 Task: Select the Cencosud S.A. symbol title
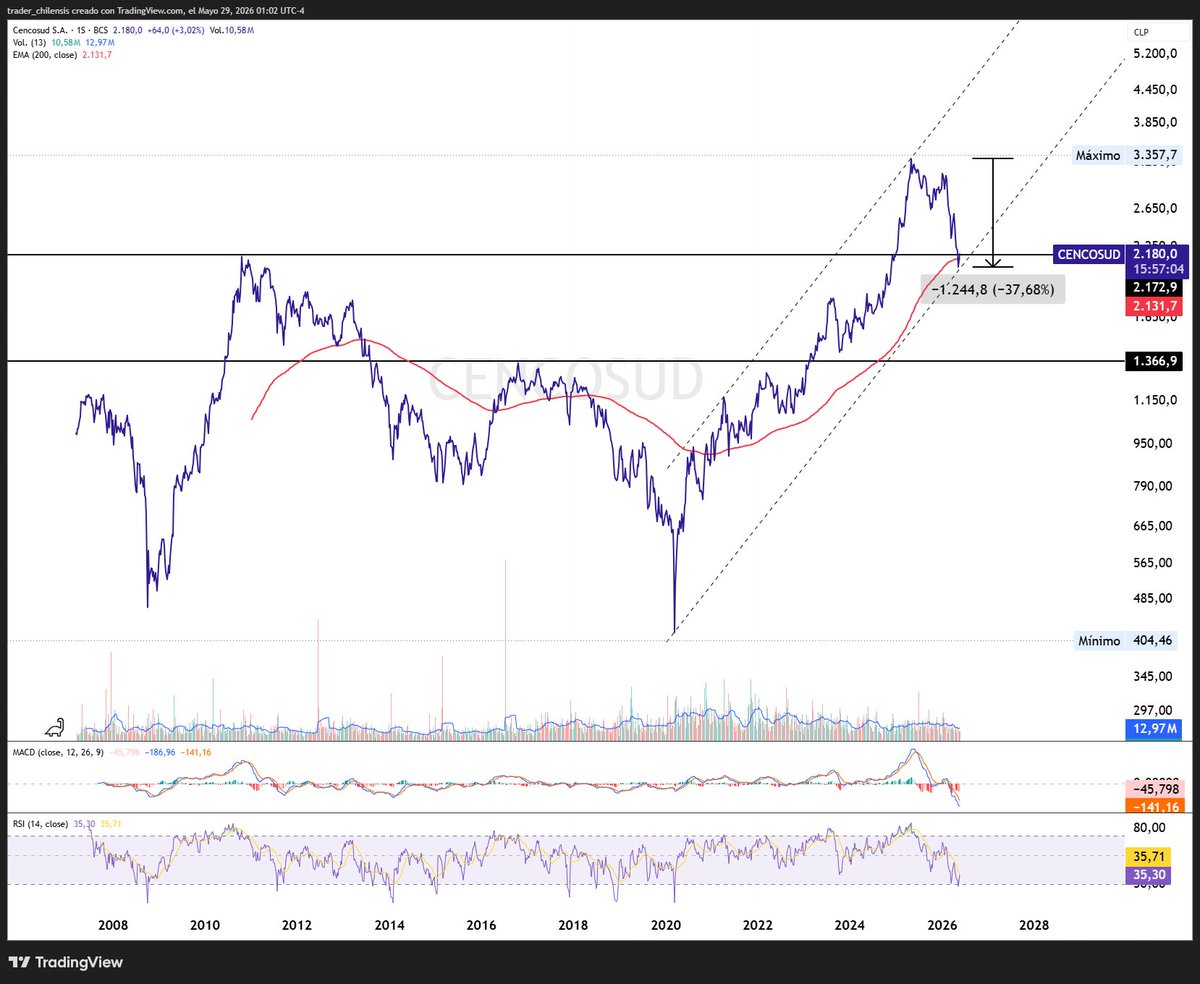pos(40,31)
